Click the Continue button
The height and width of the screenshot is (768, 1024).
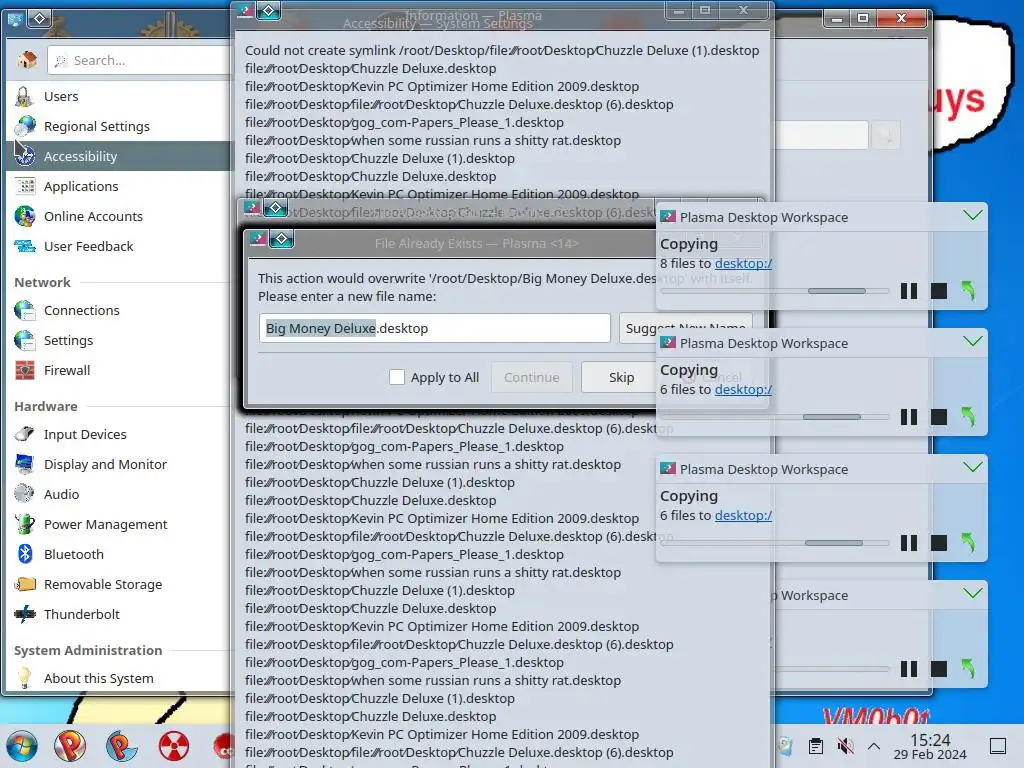(532, 377)
